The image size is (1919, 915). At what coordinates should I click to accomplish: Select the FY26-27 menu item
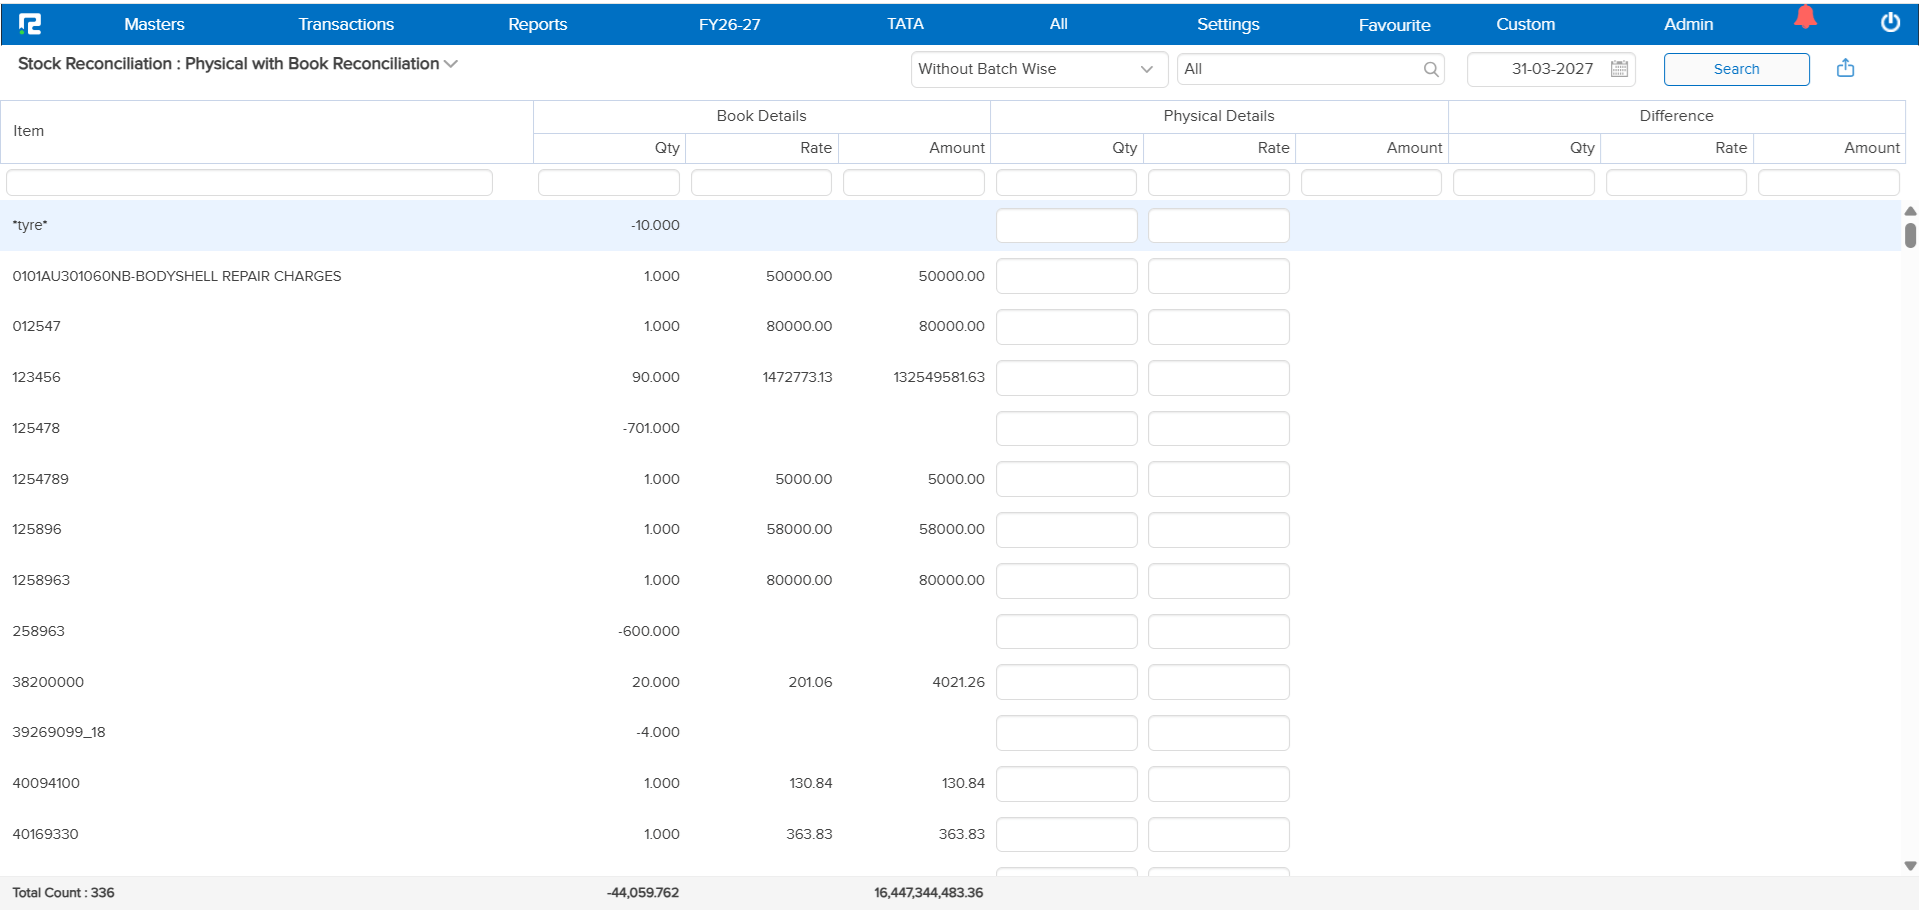(x=729, y=24)
